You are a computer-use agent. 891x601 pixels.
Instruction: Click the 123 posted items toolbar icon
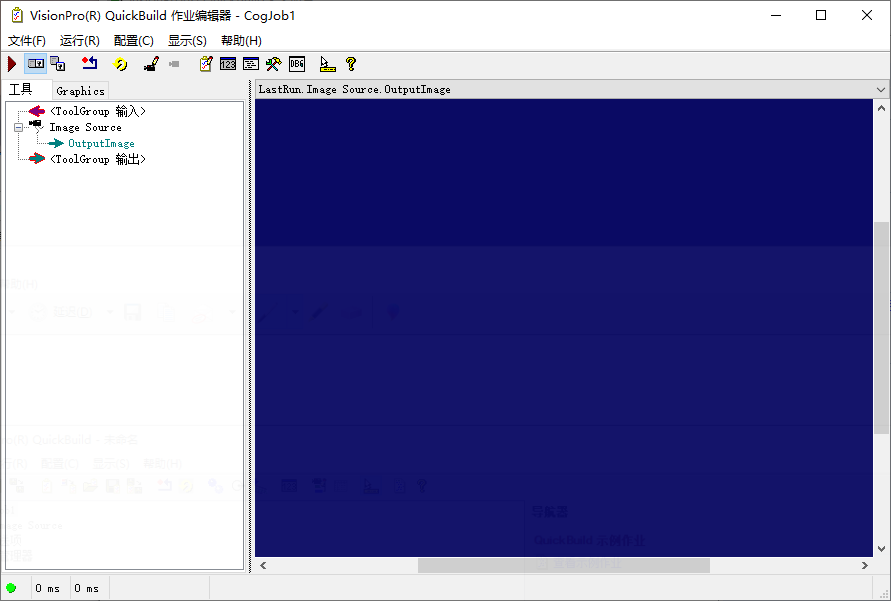pyautogui.click(x=228, y=63)
